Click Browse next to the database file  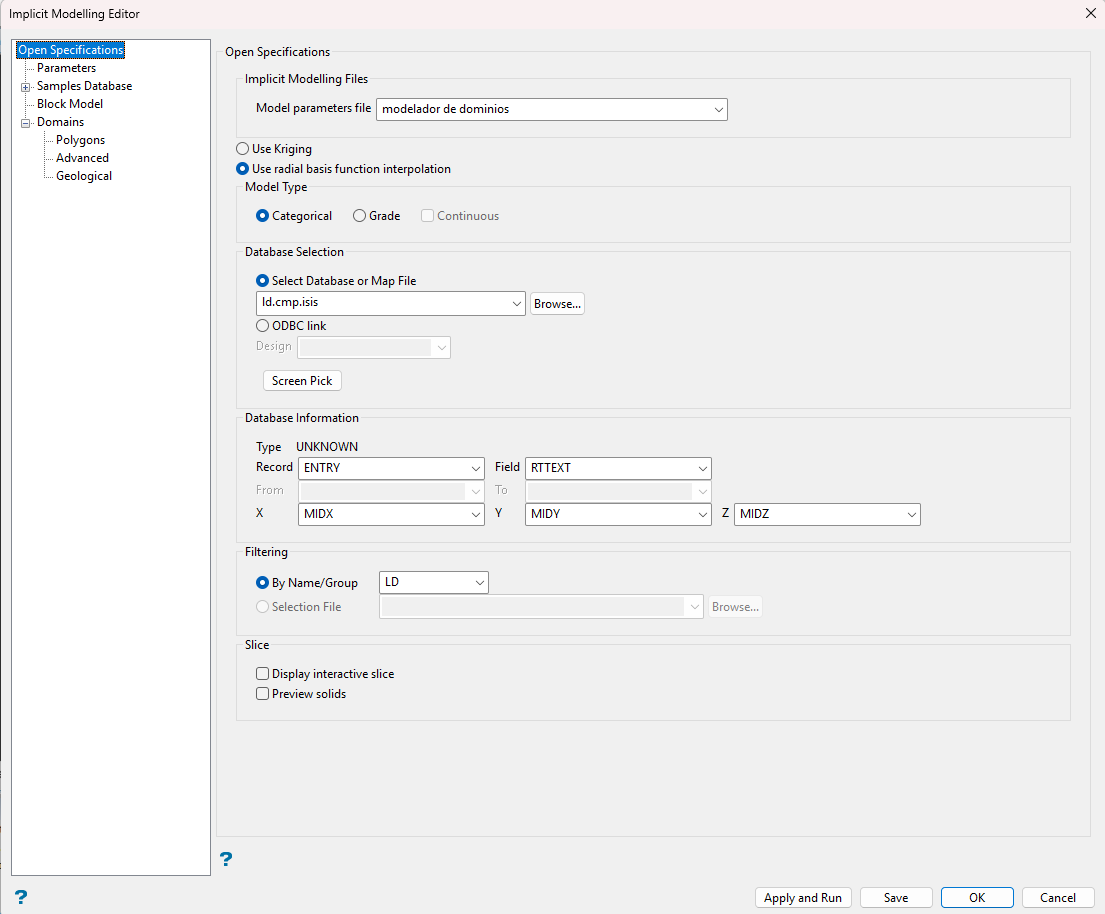coord(557,304)
